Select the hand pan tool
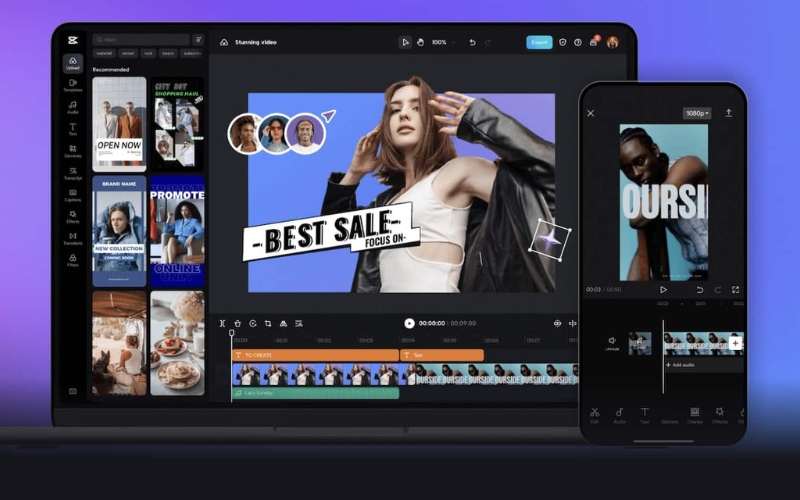800x500 pixels. [x=420, y=42]
